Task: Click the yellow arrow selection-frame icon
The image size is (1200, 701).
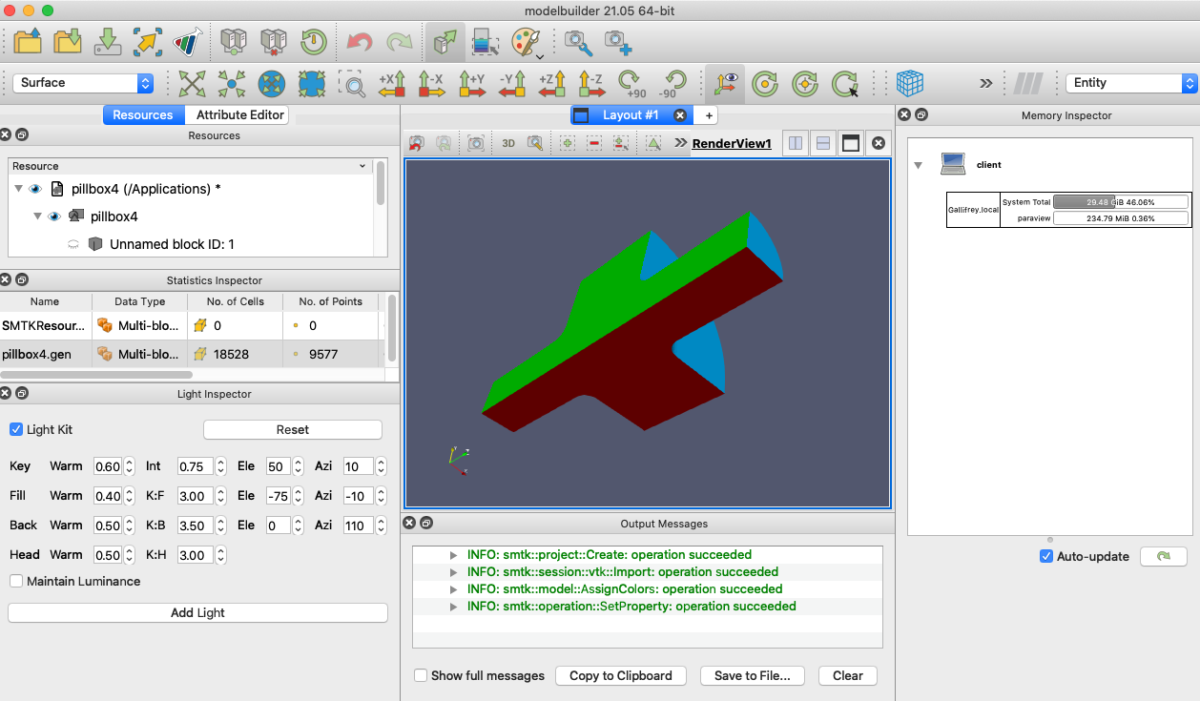Action: (x=147, y=42)
